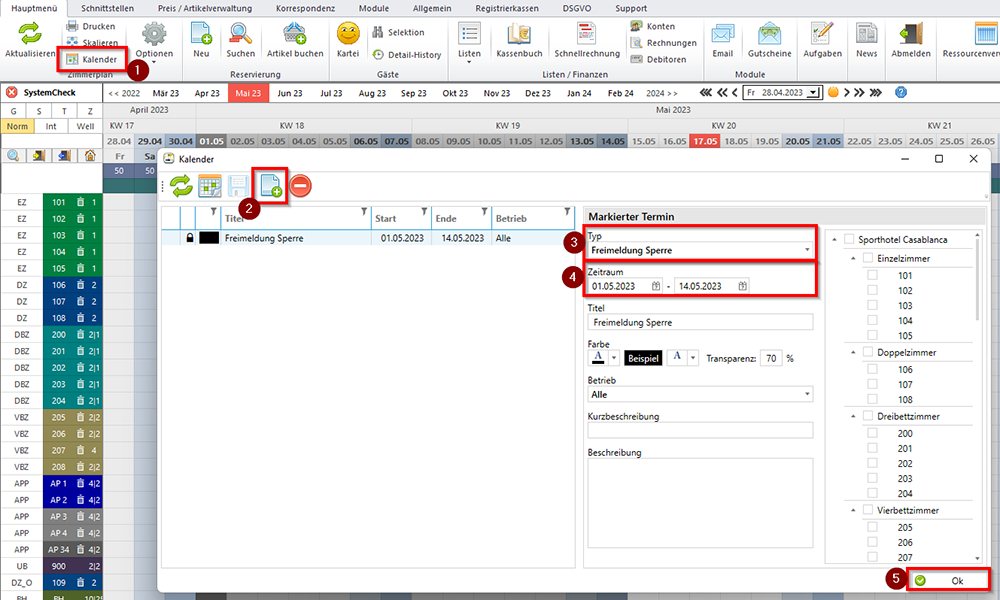Select the Doppelzimmer category checkbox

(868, 352)
